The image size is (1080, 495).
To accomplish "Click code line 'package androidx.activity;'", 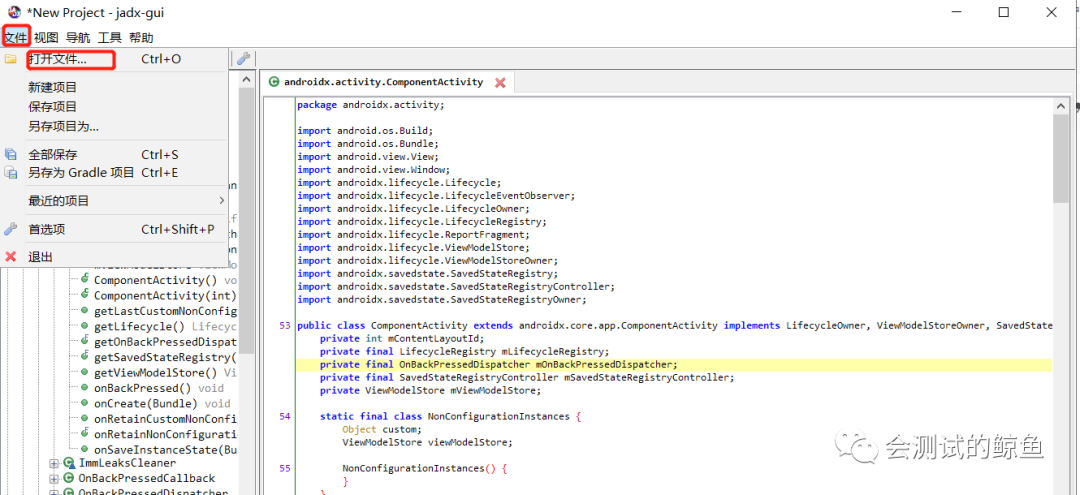I will click(371, 105).
